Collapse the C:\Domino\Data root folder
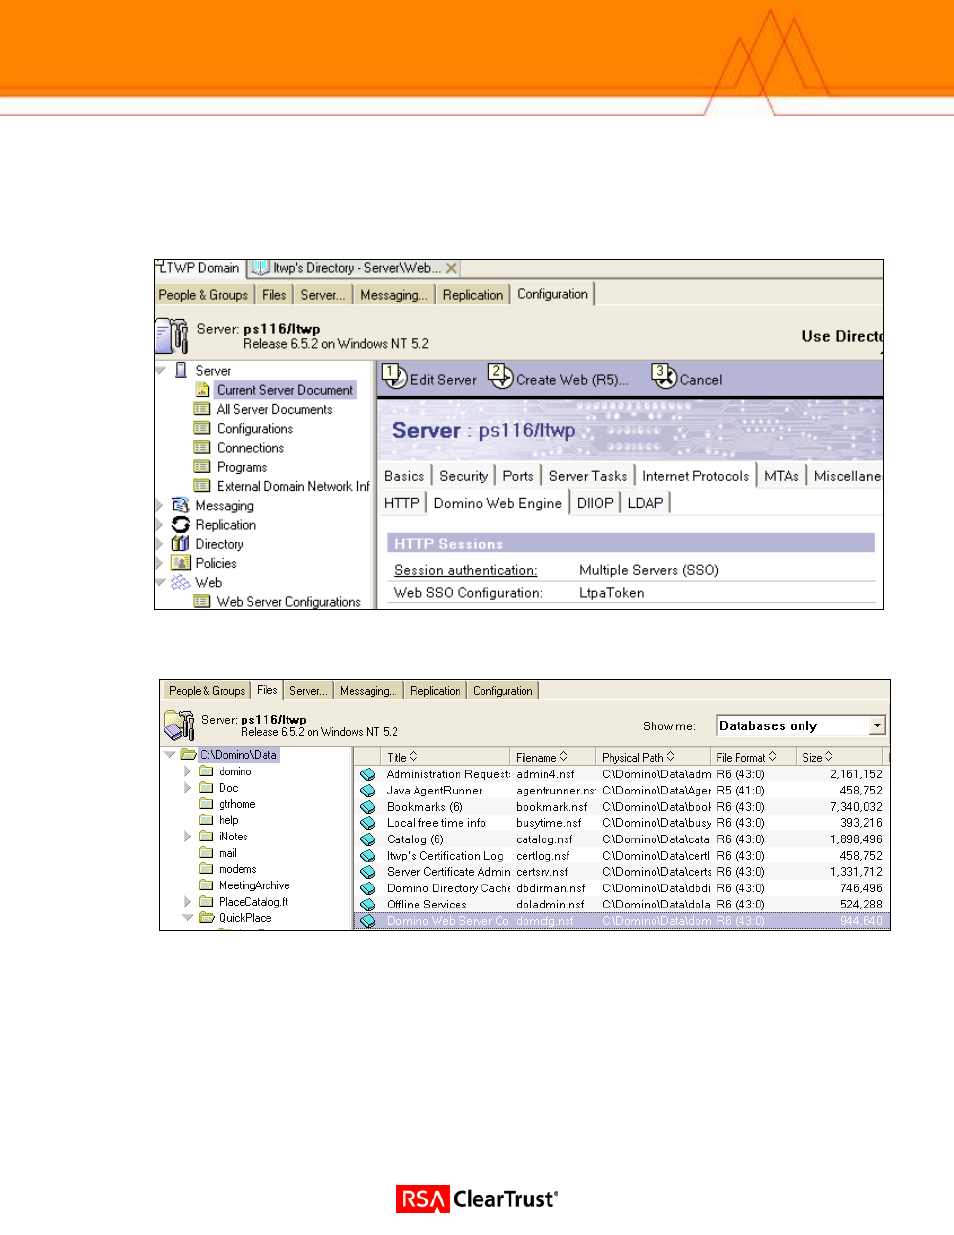Viewport: 954px width, 1235px height. pyautogui.click(x=170, y=755)
